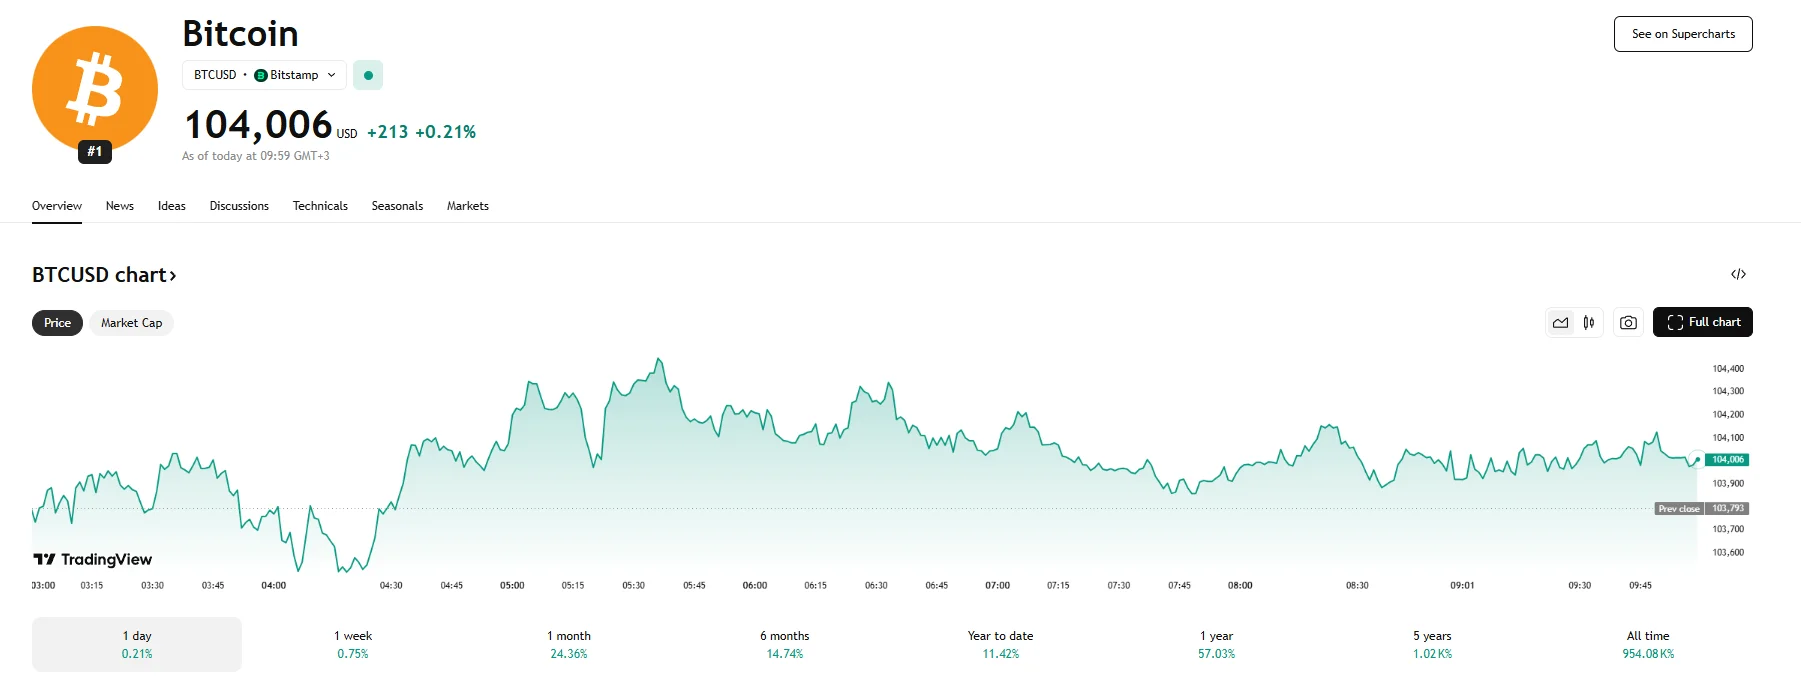Image resolution: width=1801 pixels, height=689 pixels.
Task: Switch to candlestick chart style icon
Action: pyautogui.click(x=1589, y=323)
